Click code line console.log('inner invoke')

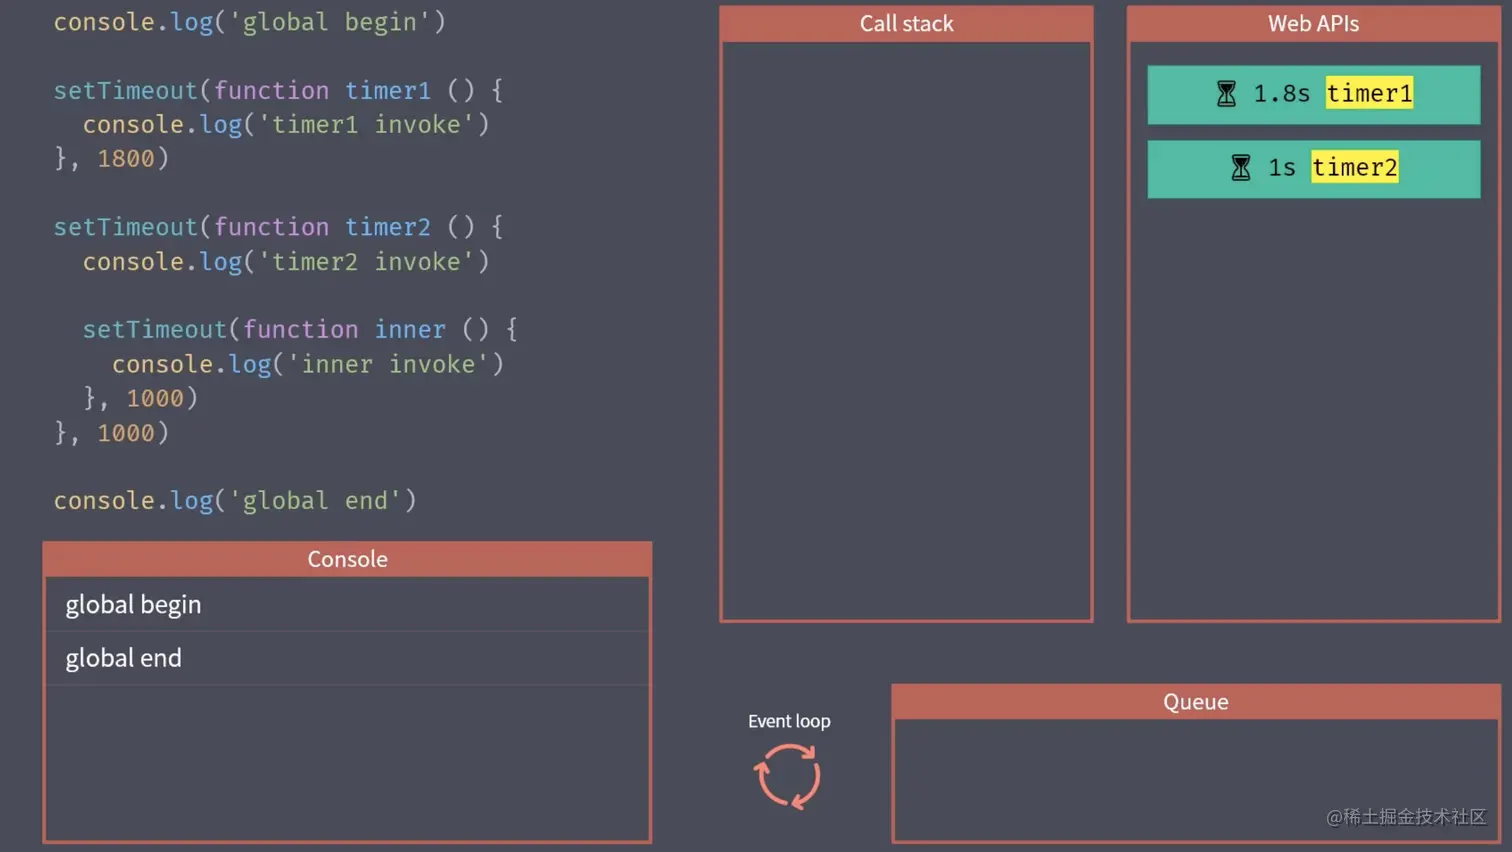pyautogui.click(x=308, y=364)
